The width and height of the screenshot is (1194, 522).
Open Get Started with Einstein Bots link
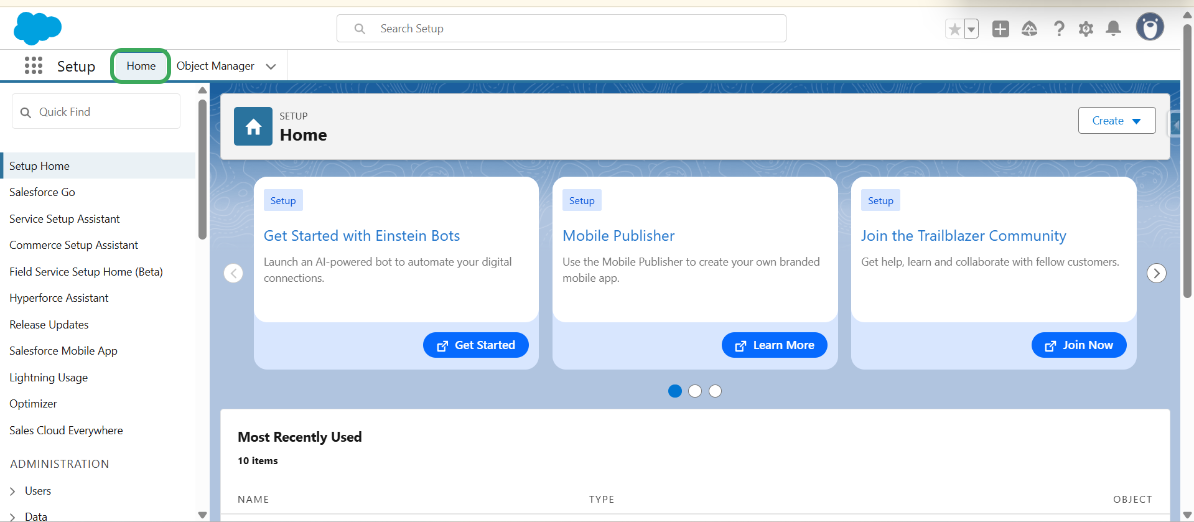[362, 236]
